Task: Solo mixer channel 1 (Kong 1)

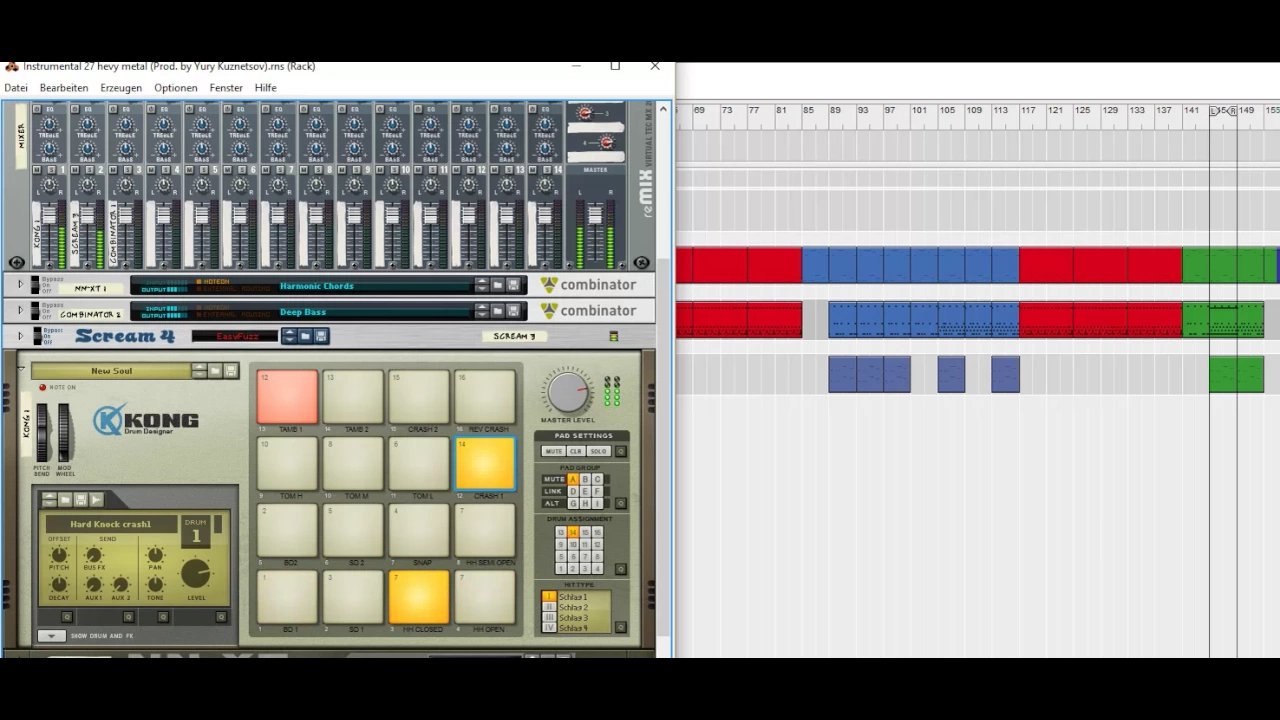Action: pos(51,170)
